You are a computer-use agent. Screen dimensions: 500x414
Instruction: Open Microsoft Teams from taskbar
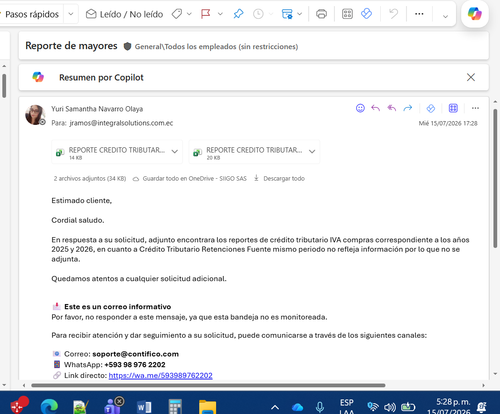113,406
